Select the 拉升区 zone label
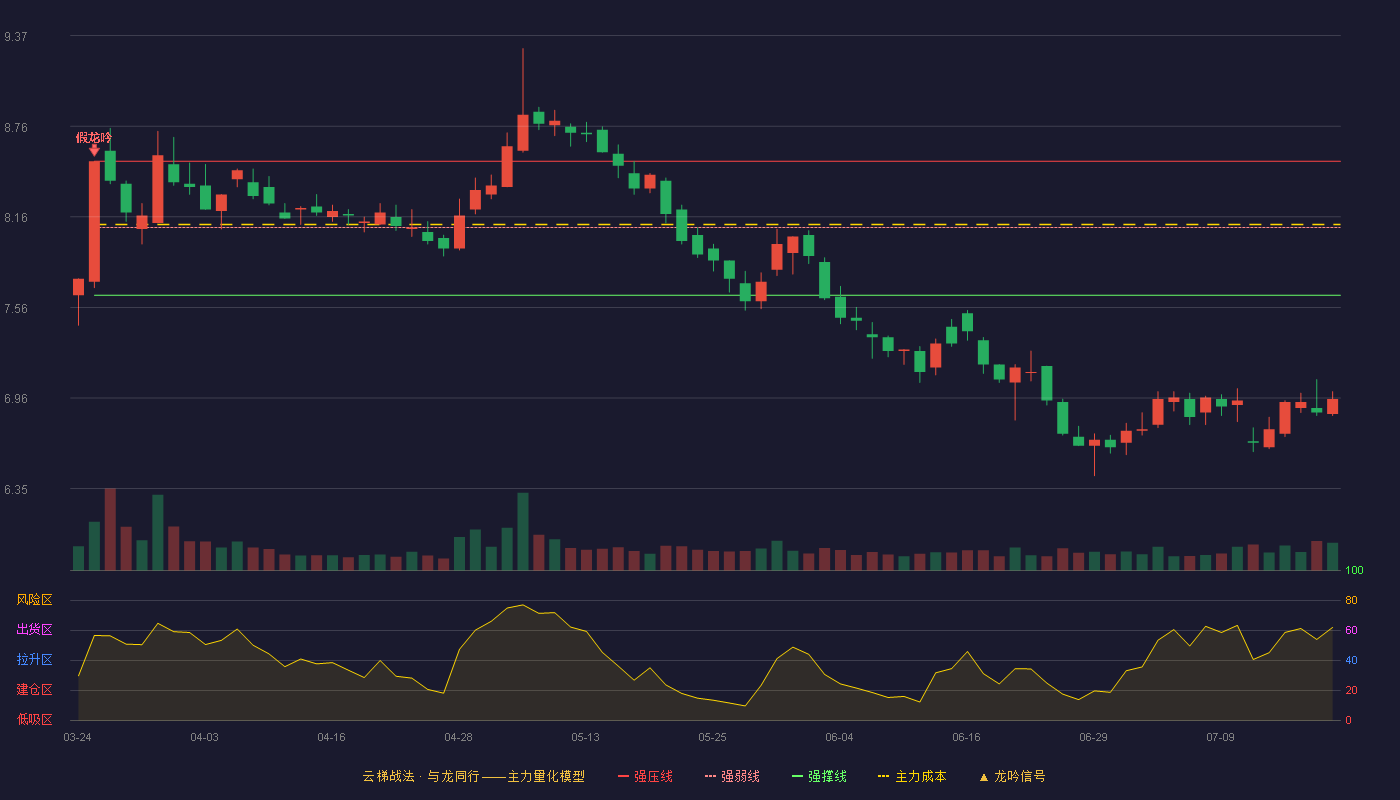1400x800 pixels. pos(34,660)
